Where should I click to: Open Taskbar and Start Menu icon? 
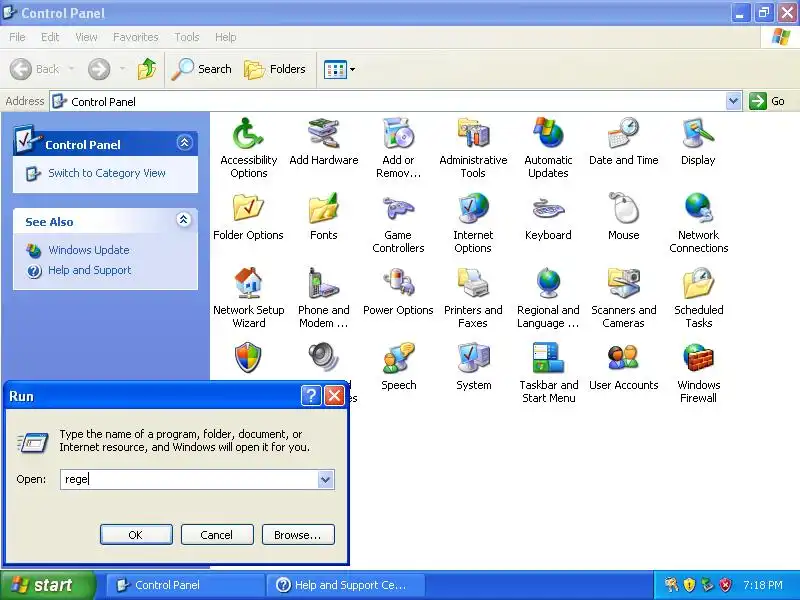[548, 359]
